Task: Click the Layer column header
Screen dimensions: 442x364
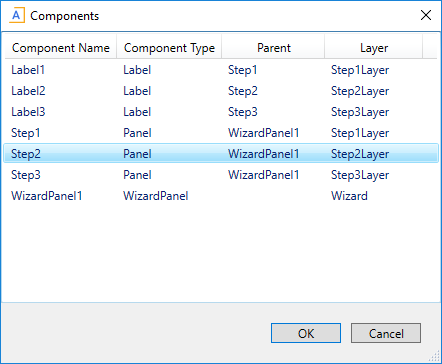Action: point(373,48)
